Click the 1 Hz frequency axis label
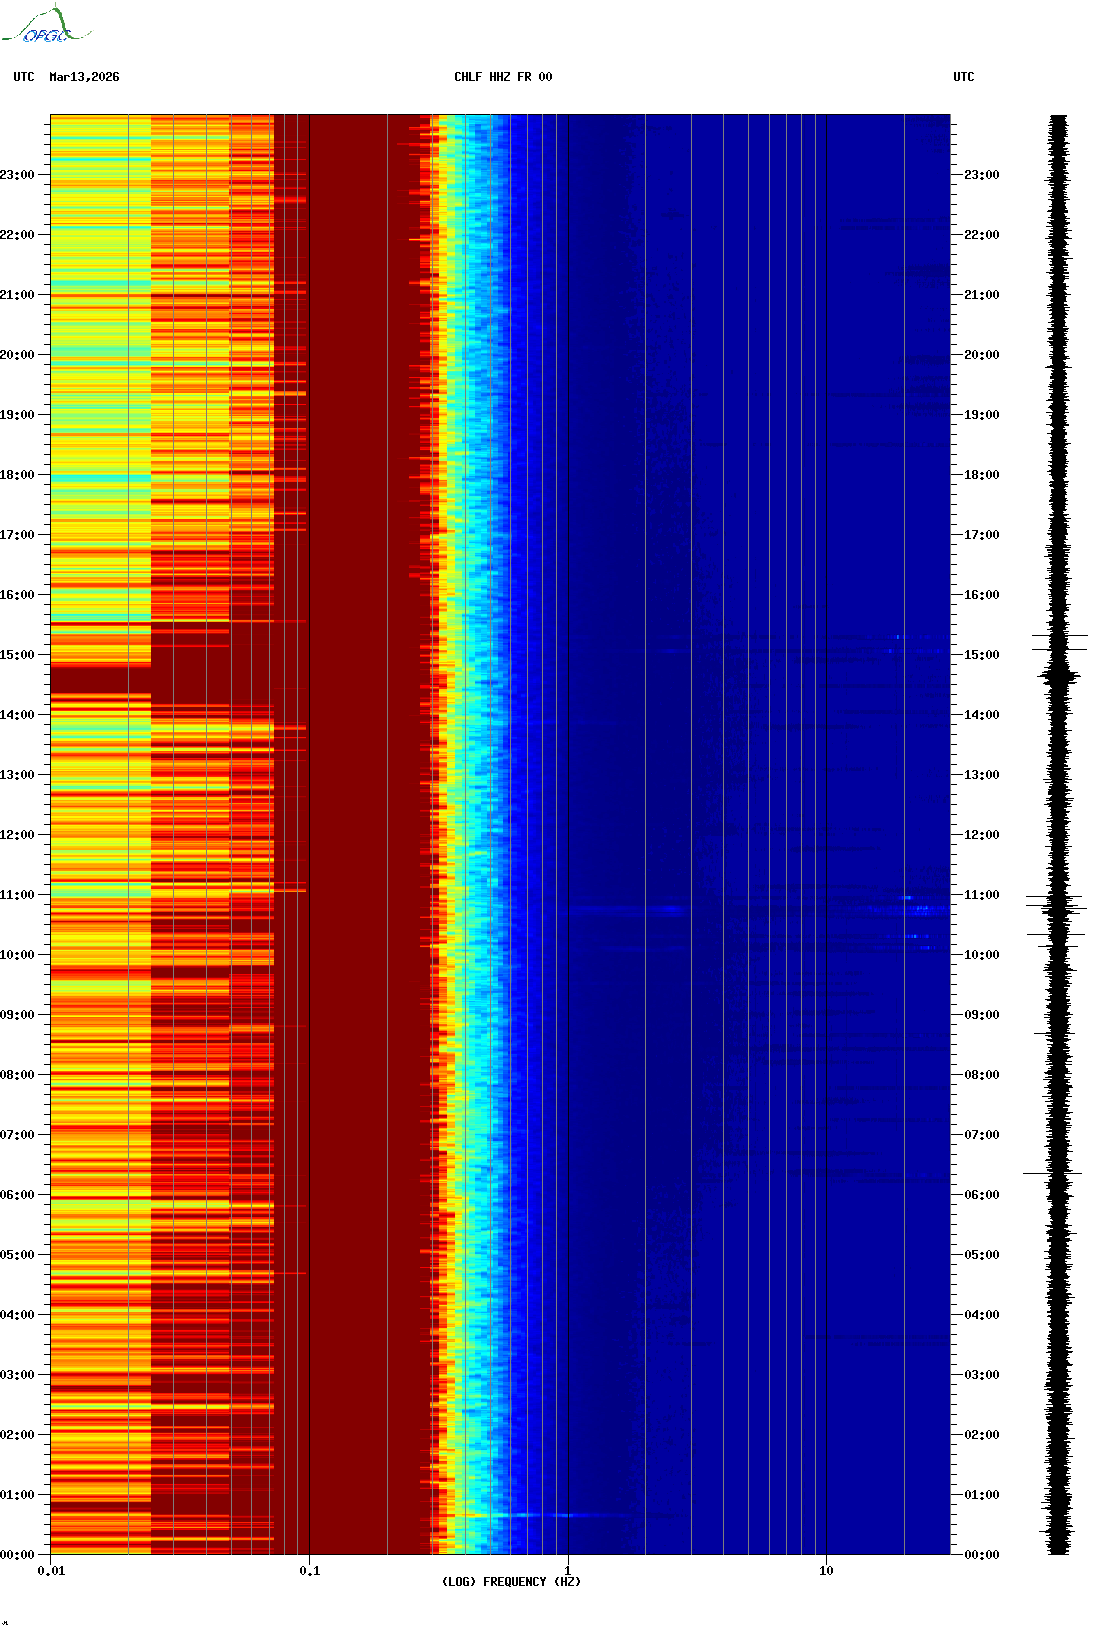 click(x=568, y=1571)
